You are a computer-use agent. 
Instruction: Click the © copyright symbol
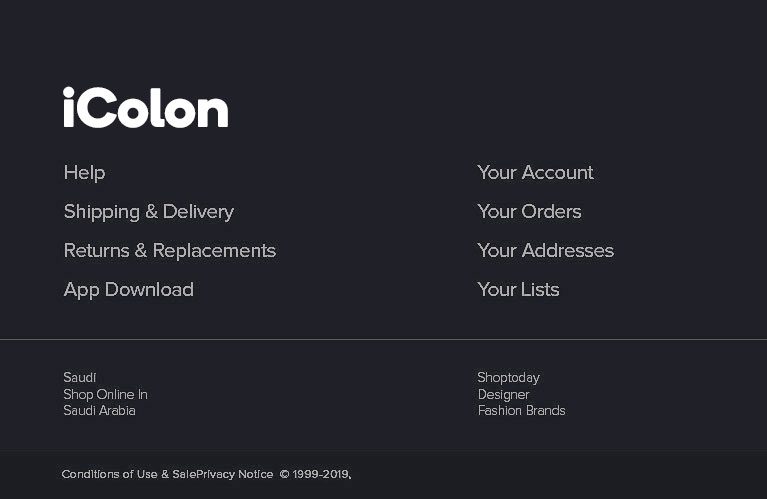pos(284,474)
